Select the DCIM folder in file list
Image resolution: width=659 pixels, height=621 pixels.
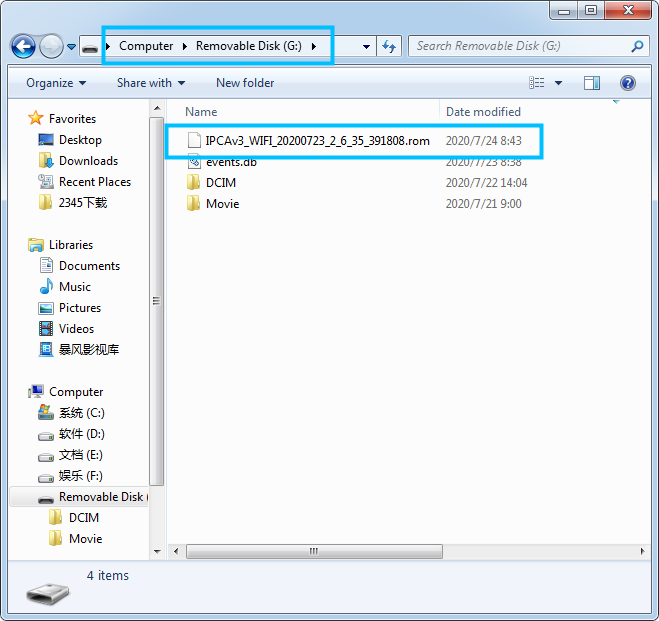click(x=221, y=183)
